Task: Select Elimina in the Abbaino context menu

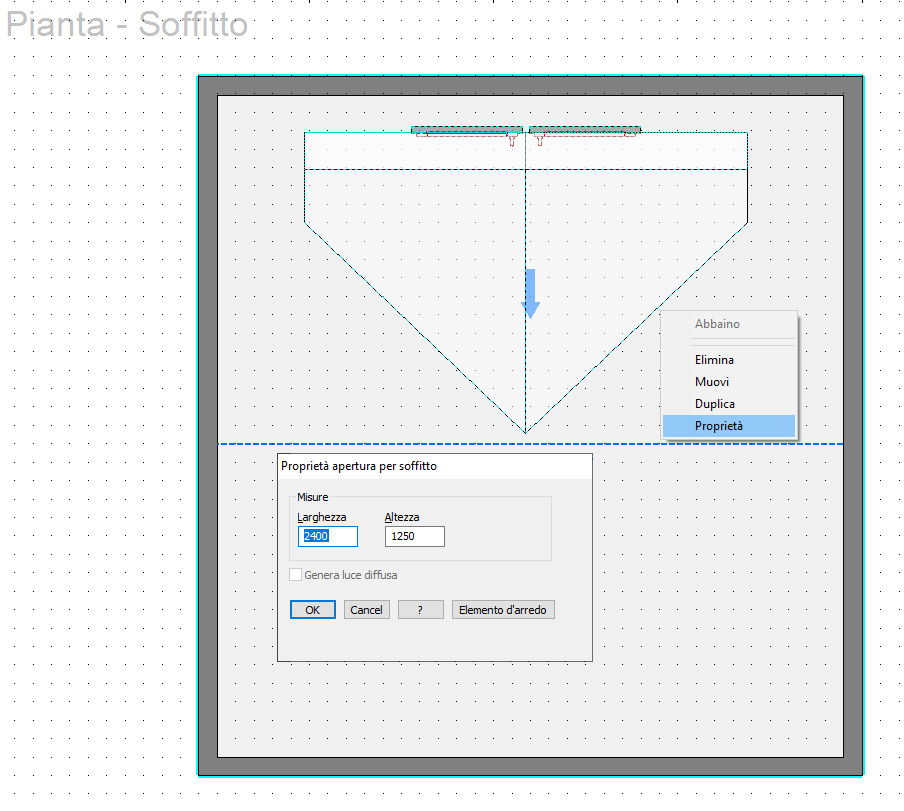Action: pos(729,360)
